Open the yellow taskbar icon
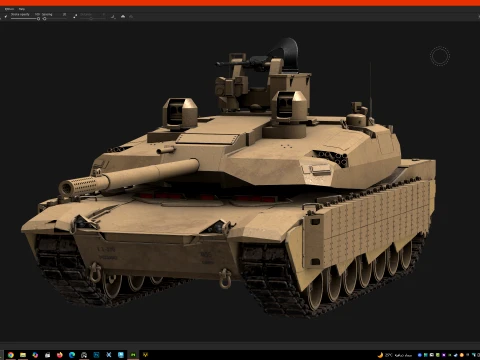The image size is (480, 360). (145, 355)
